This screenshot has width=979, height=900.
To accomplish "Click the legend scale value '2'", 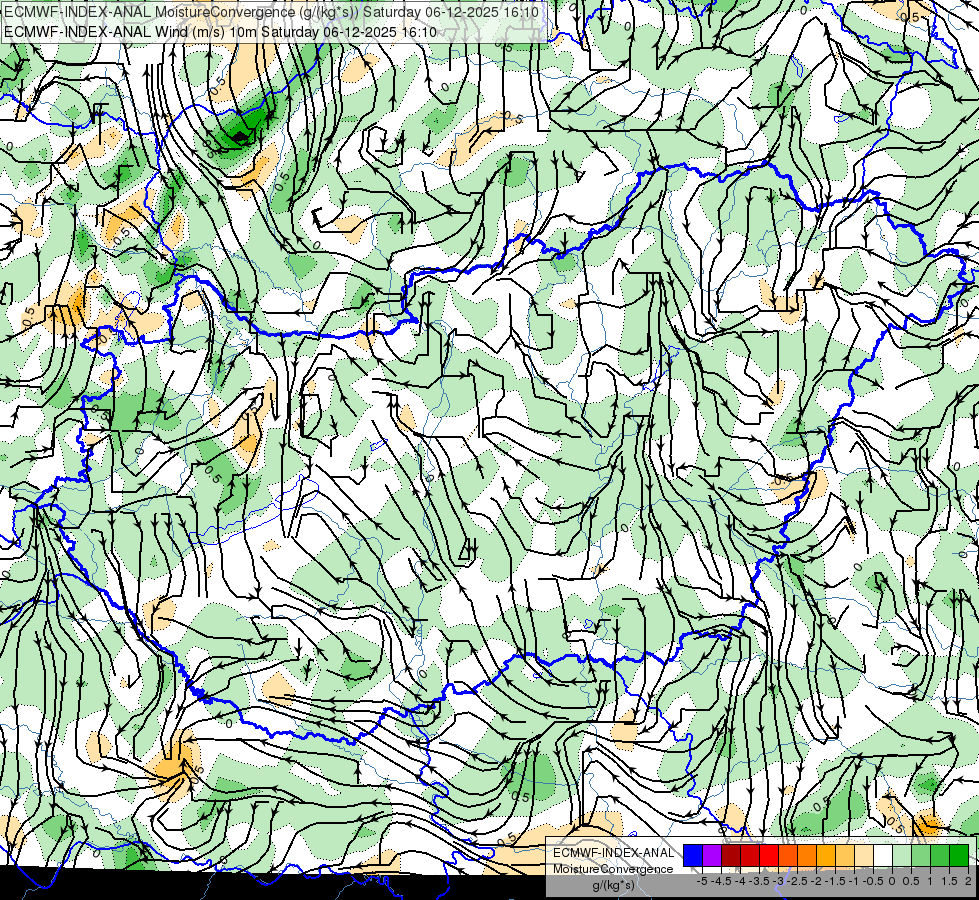I will 968,881.
